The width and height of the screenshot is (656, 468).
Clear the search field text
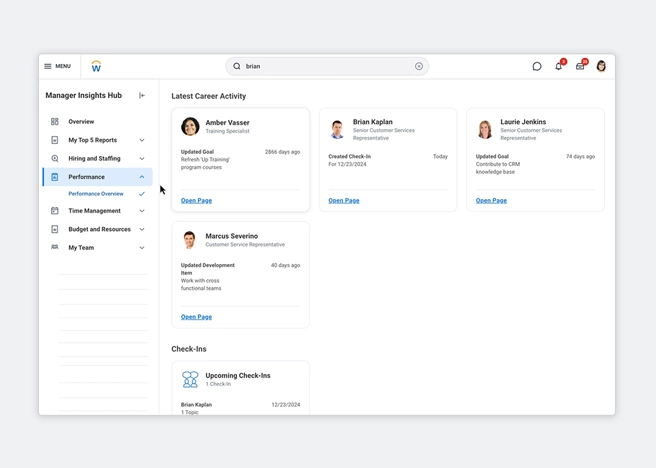click(419, 66)
